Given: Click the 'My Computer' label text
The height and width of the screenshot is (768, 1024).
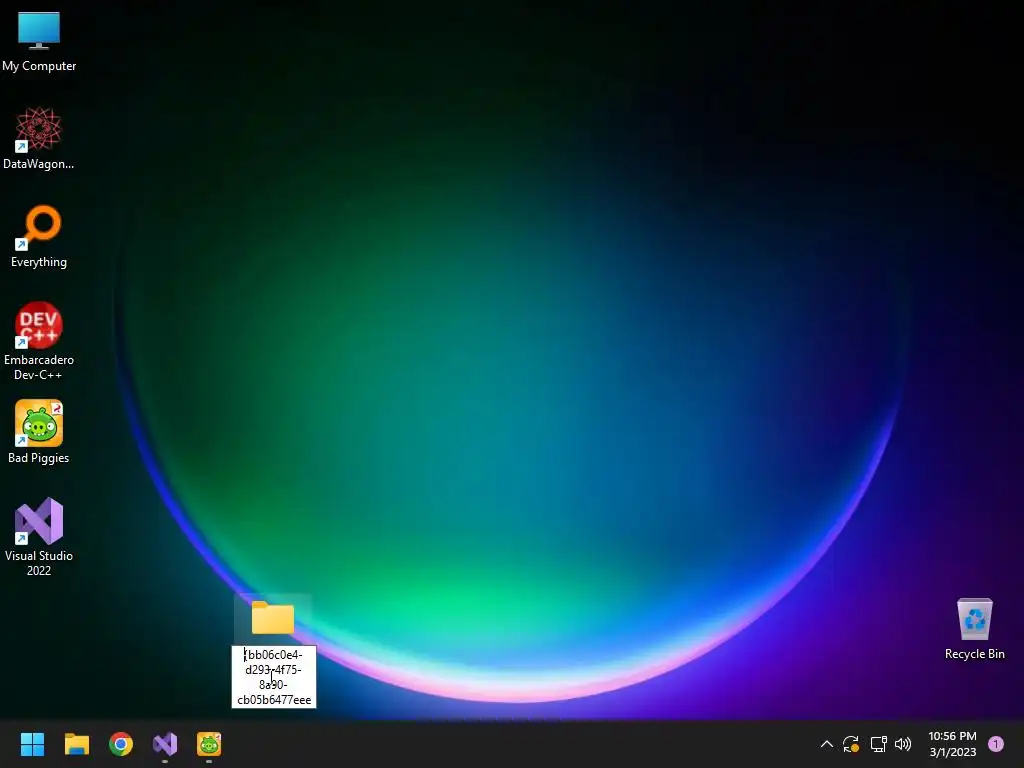Looking at the screenshot, I should (39, 66).
